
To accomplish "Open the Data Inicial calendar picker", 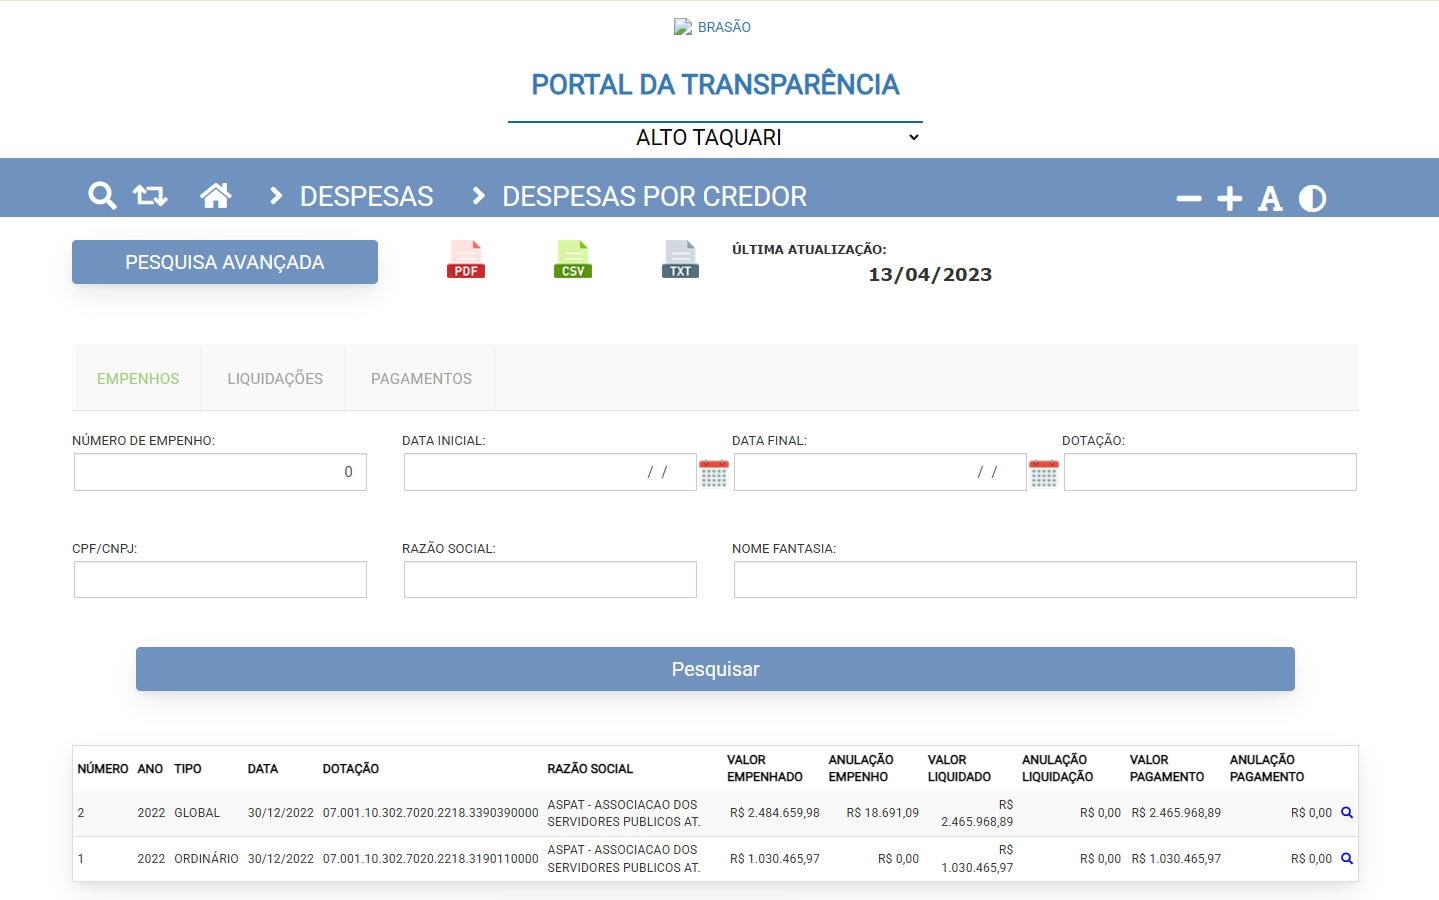I will (x=714, y=473).
